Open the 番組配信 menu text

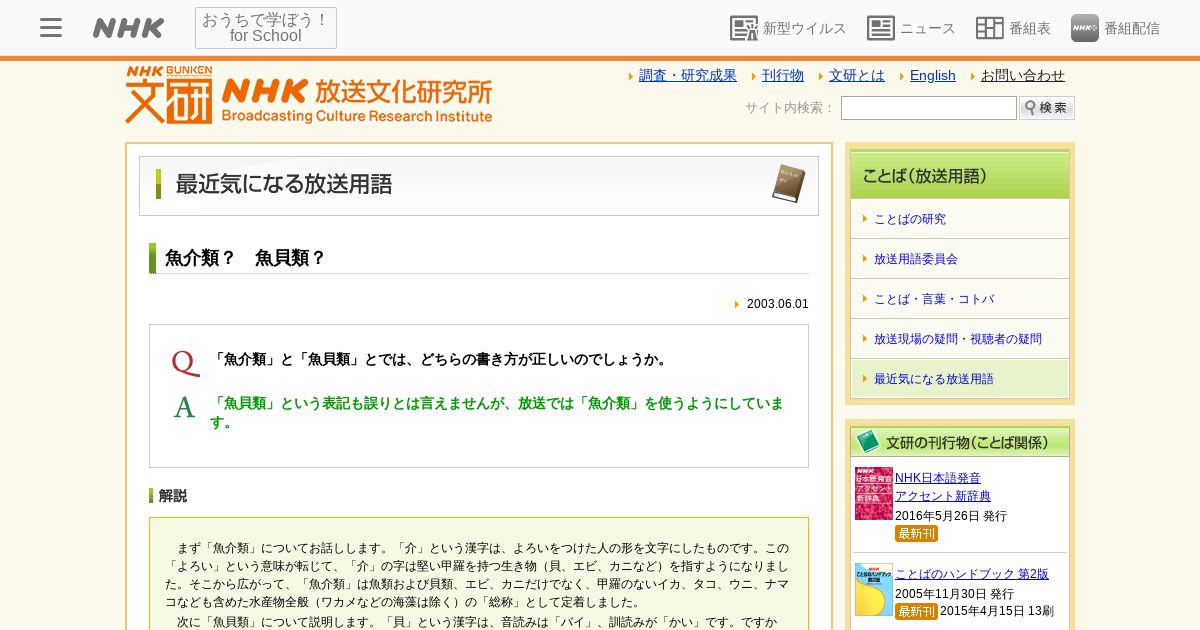point(1132,28)
